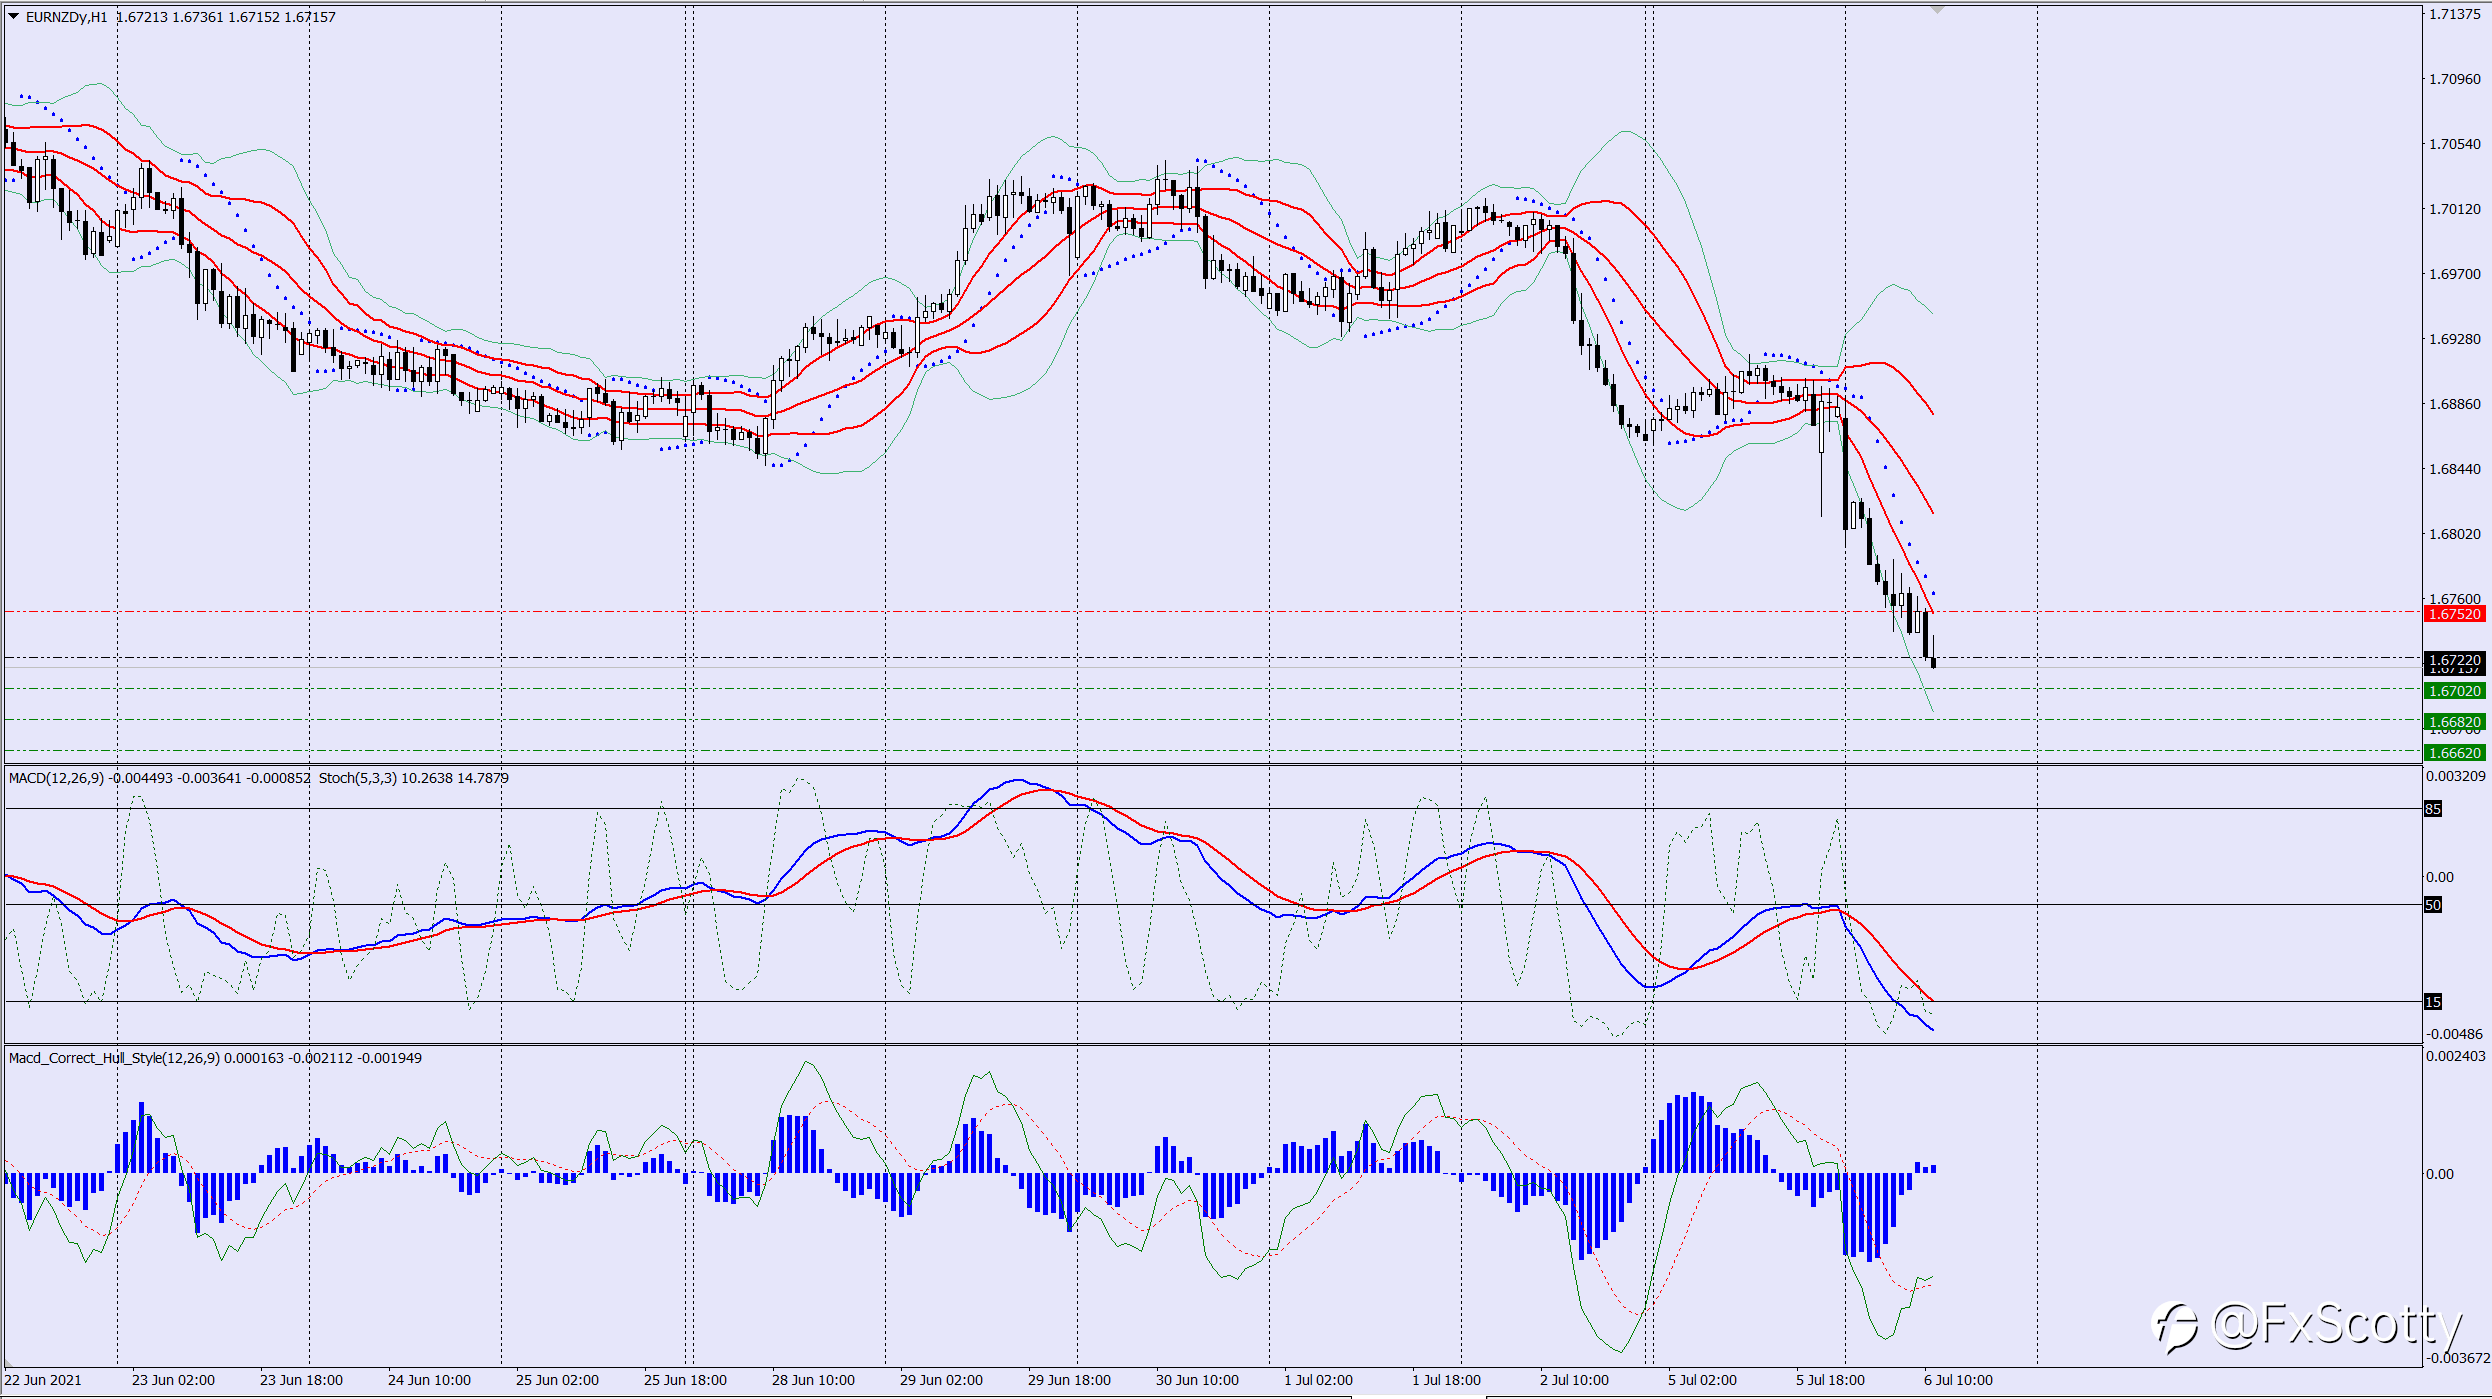Image resolution: width=2492 pixels, height=1399 pixels.
Task: Click the 5 Jul 18:00 time label
Action: tap(1830, 1380)
